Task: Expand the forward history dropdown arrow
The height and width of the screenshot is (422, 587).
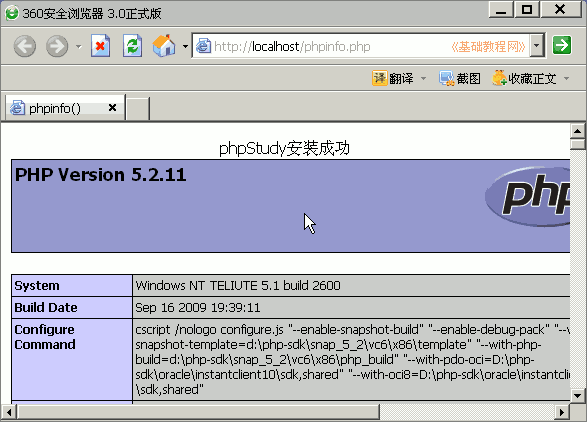Action: [79, 46]
